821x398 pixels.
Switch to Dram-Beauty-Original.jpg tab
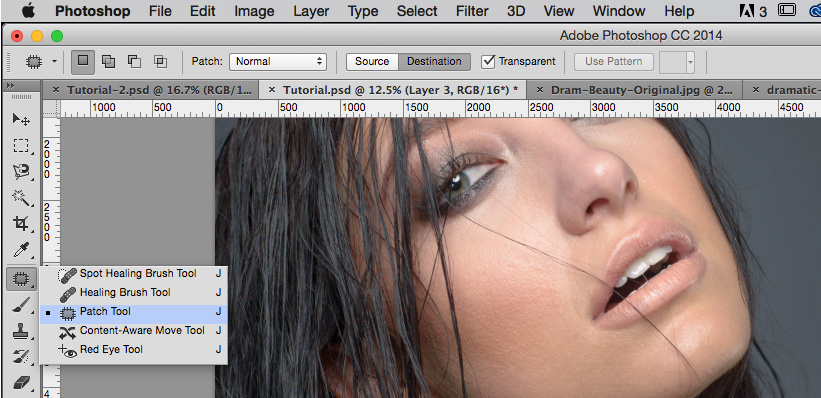pos(641,90)
